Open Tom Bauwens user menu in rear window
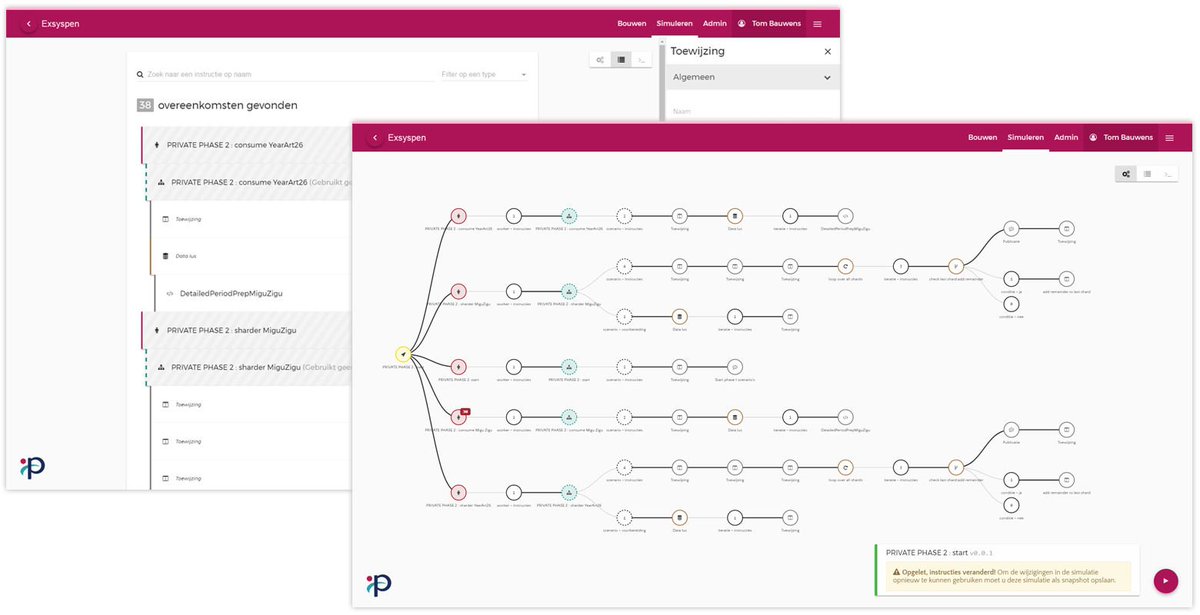The height and width of the screenshot is (615, 1200). (769, 23)
